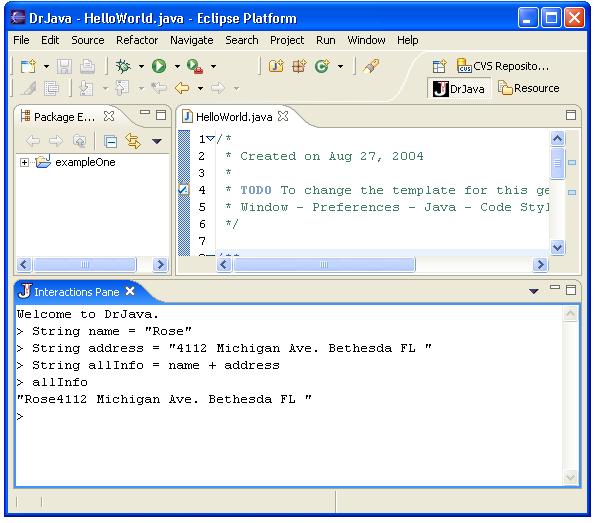595x523 pixels.
Task: Toggle the TODO task marker on line 4
Action: pyautogui.click(x=184, y=189)
